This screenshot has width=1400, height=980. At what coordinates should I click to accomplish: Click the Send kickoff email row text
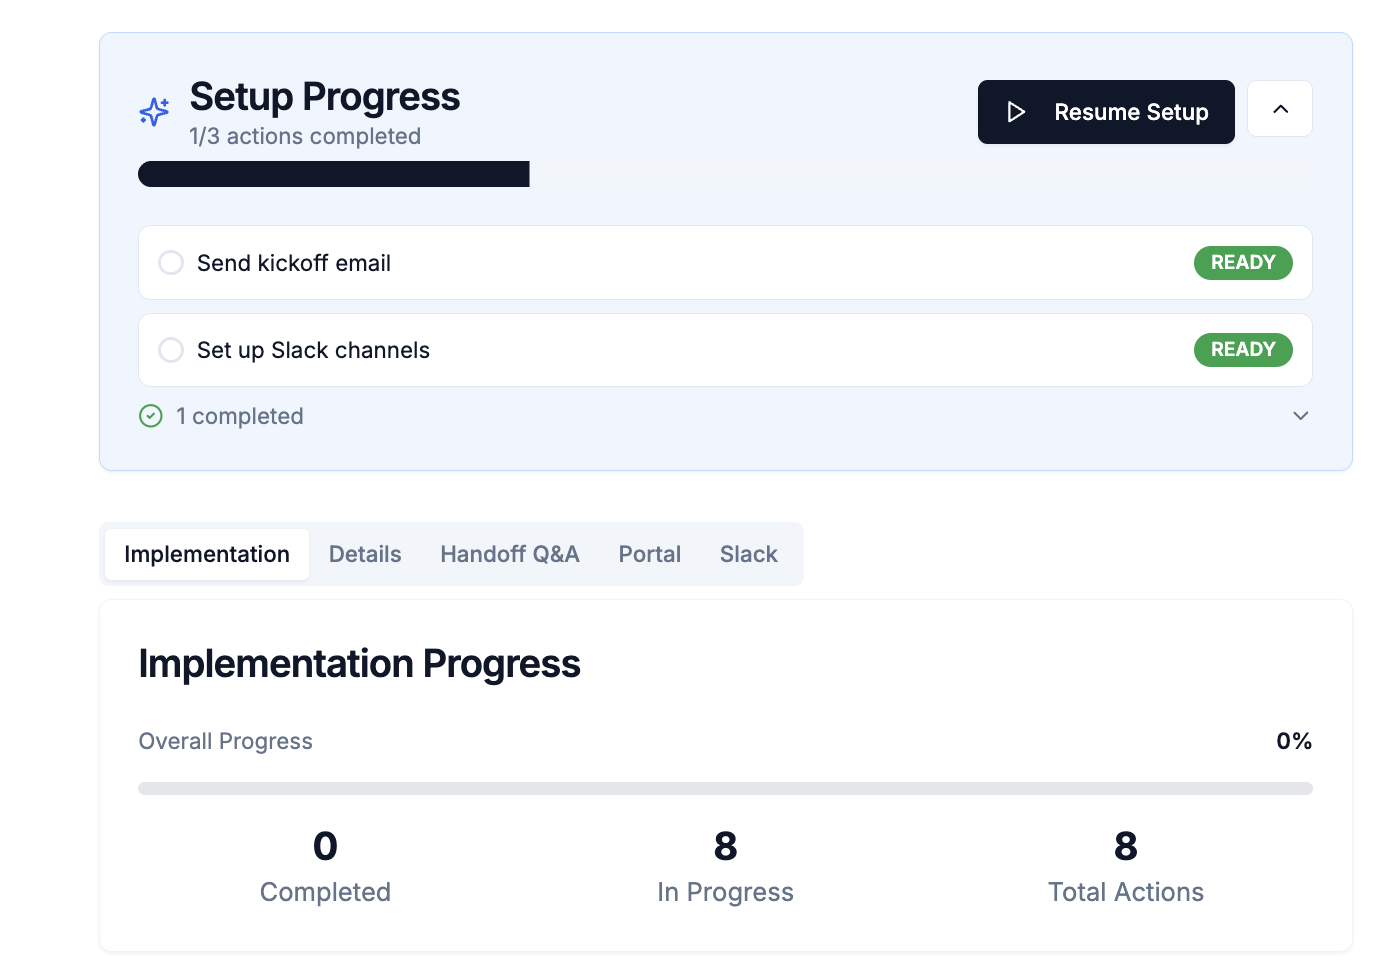[294, 263]
